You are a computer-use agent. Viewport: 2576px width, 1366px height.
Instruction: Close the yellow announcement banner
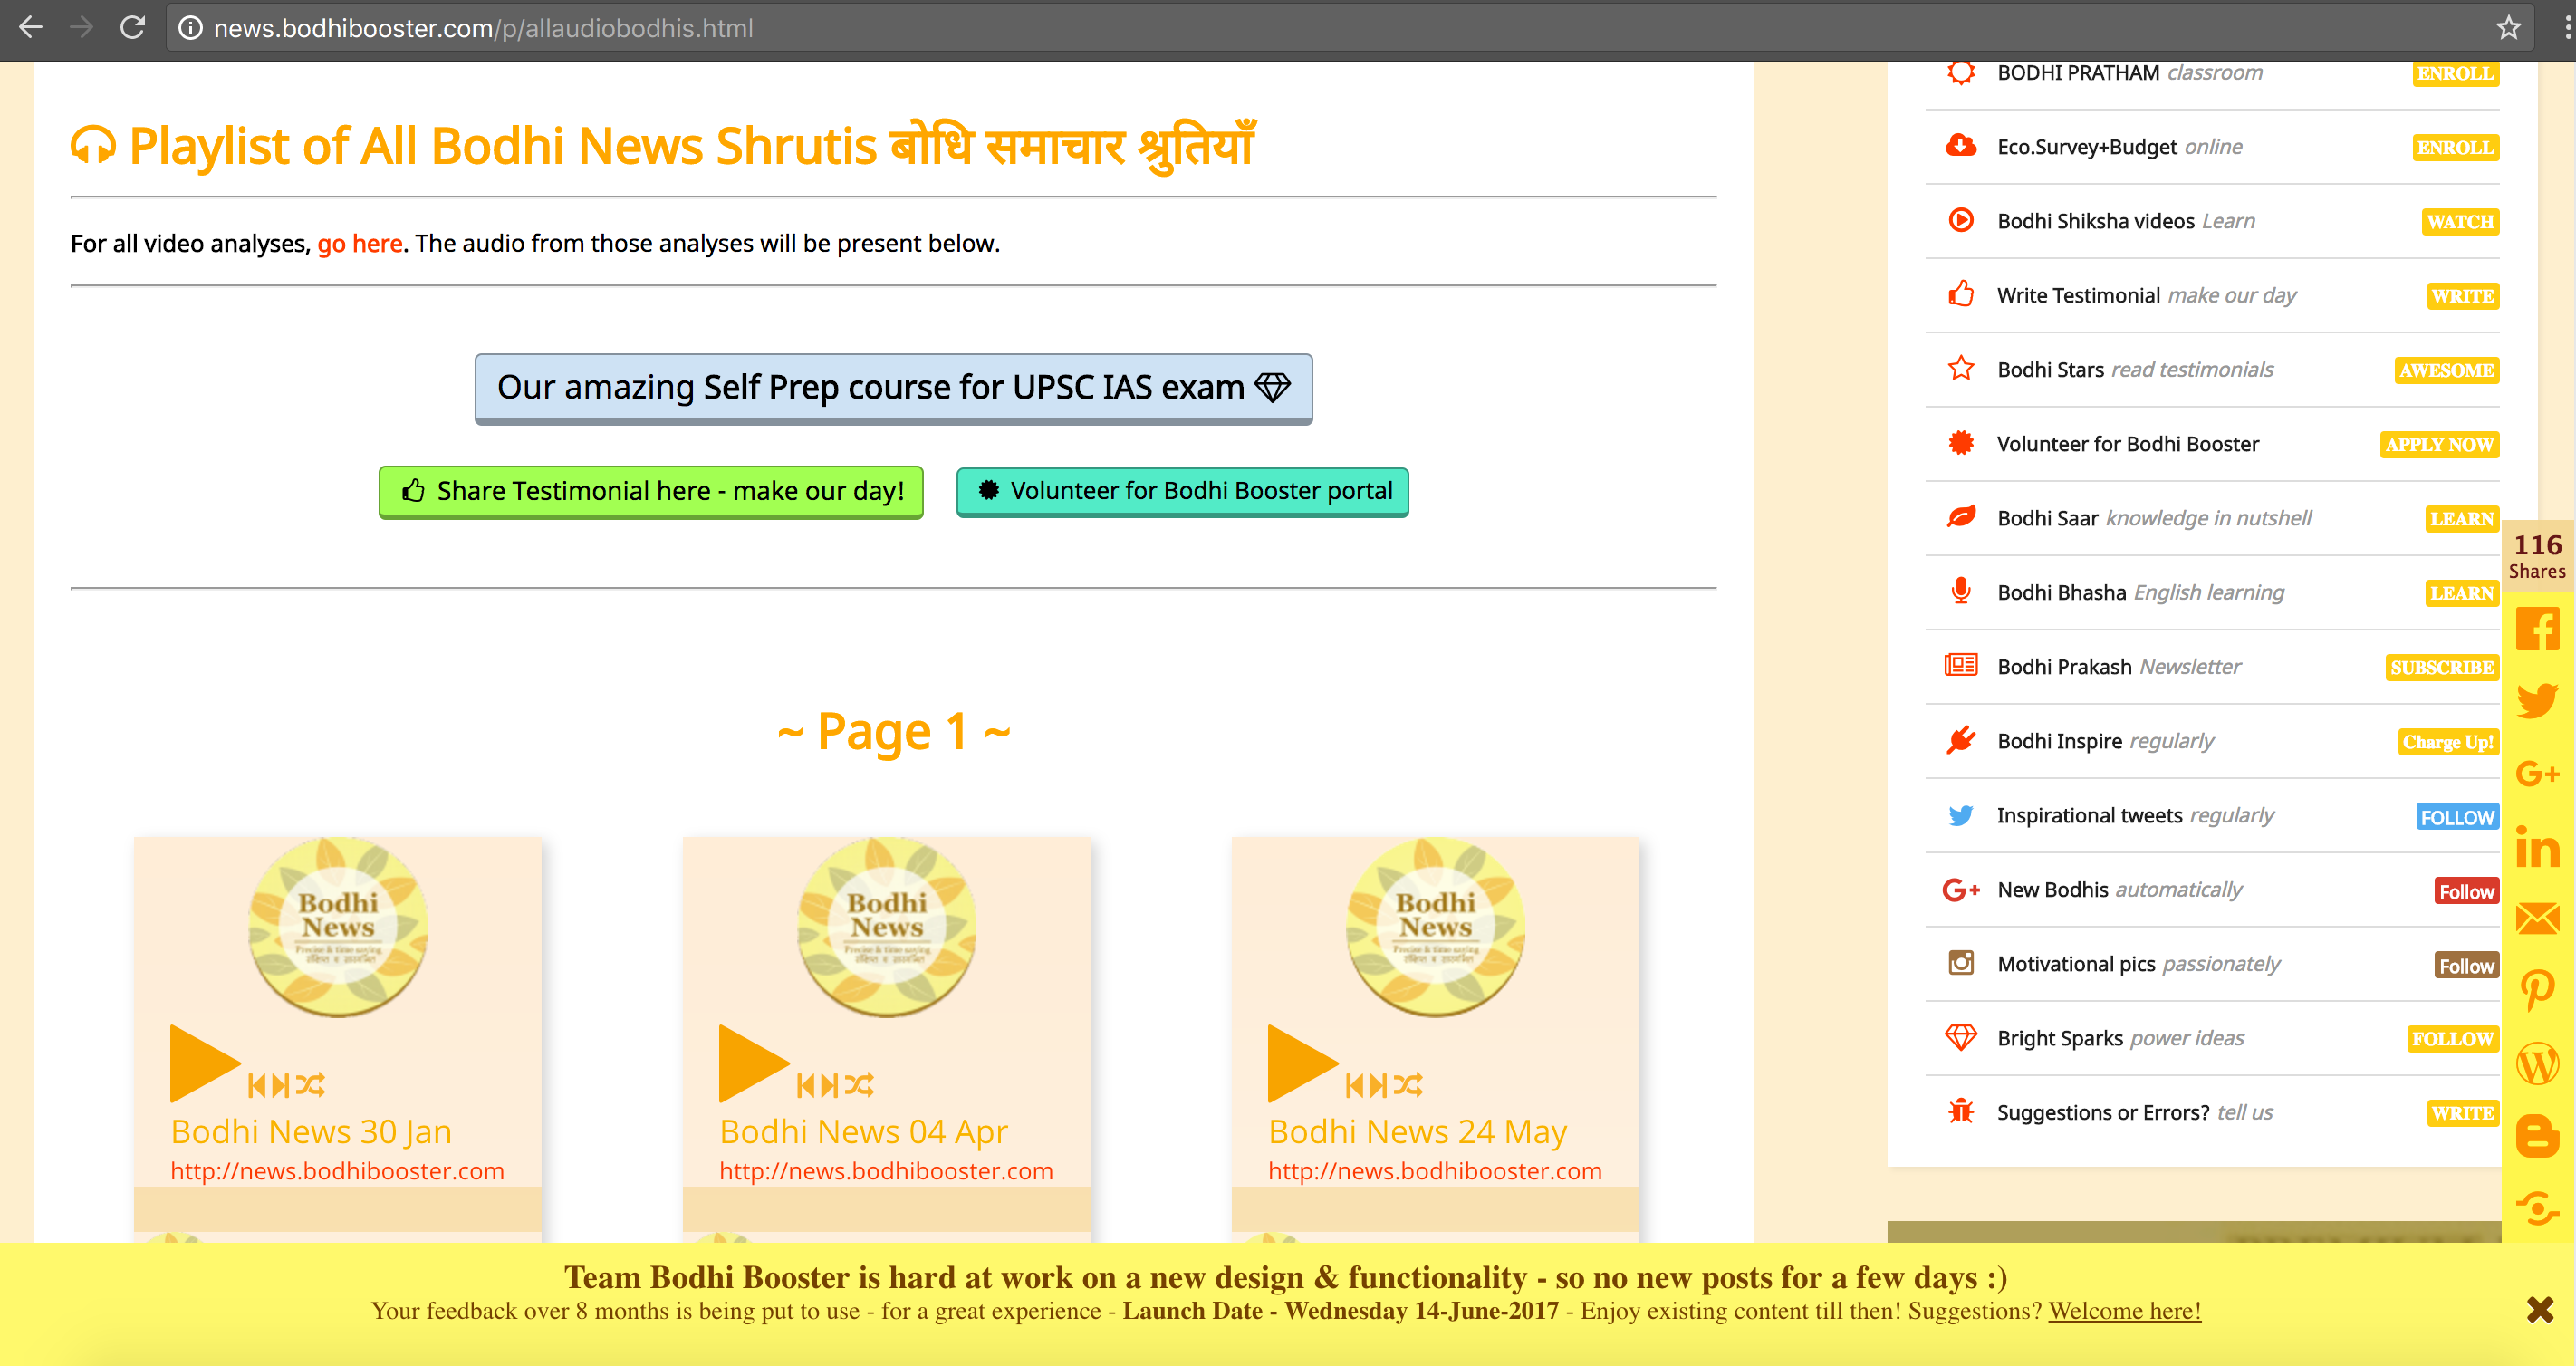coord(2540,1309)
